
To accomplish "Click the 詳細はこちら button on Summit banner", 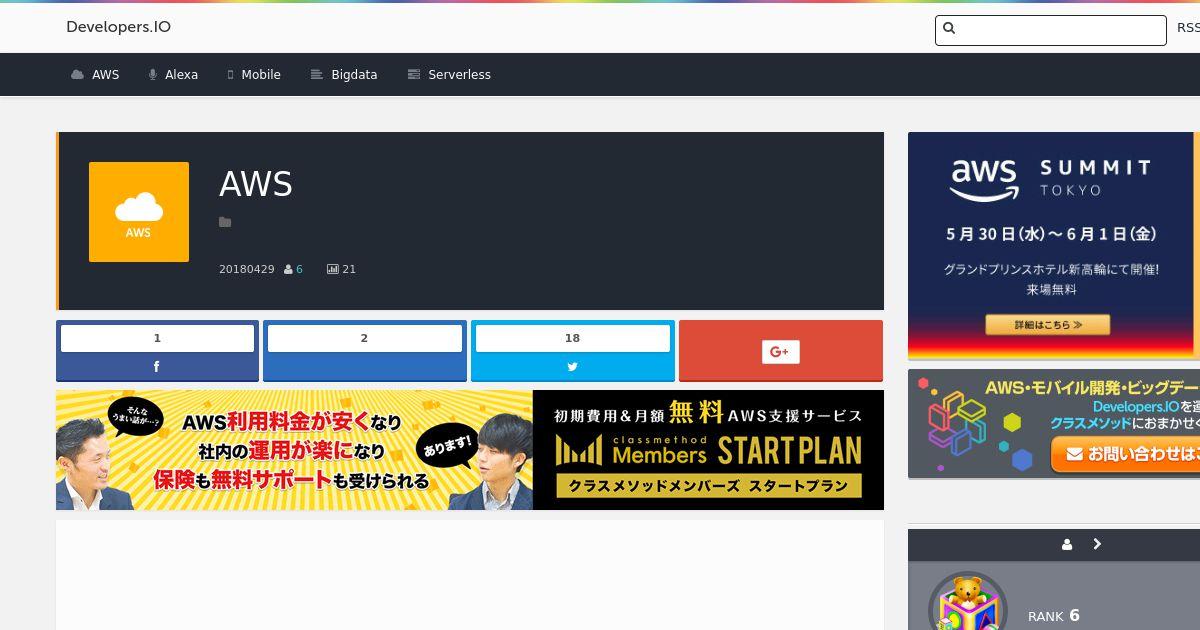I will pyautogui.click(x=1048, y=325).
